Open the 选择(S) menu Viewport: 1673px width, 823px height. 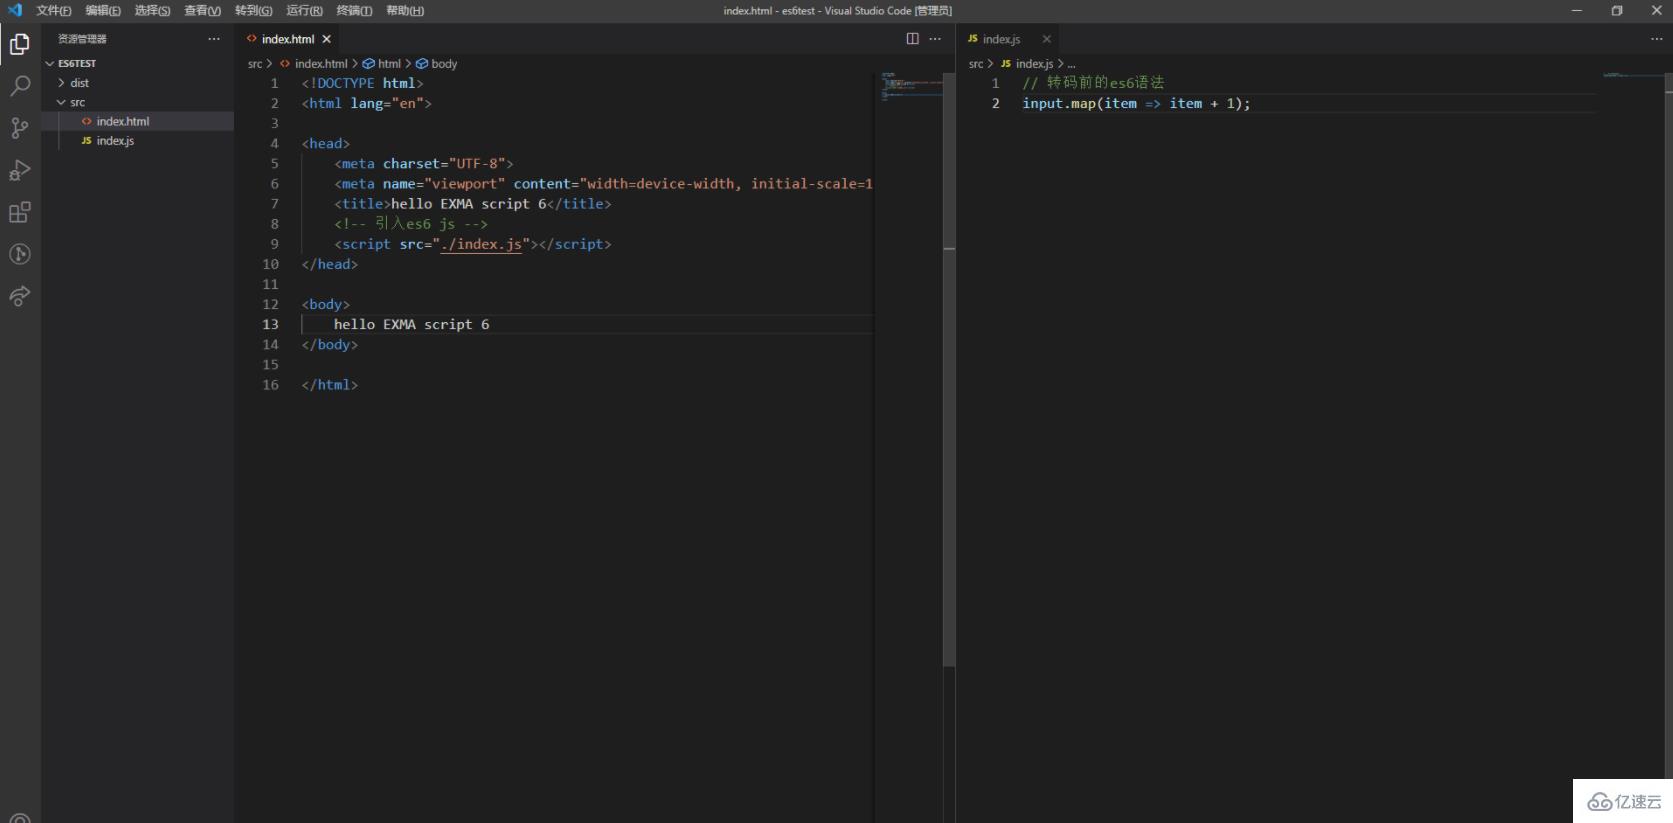point(152,10)
